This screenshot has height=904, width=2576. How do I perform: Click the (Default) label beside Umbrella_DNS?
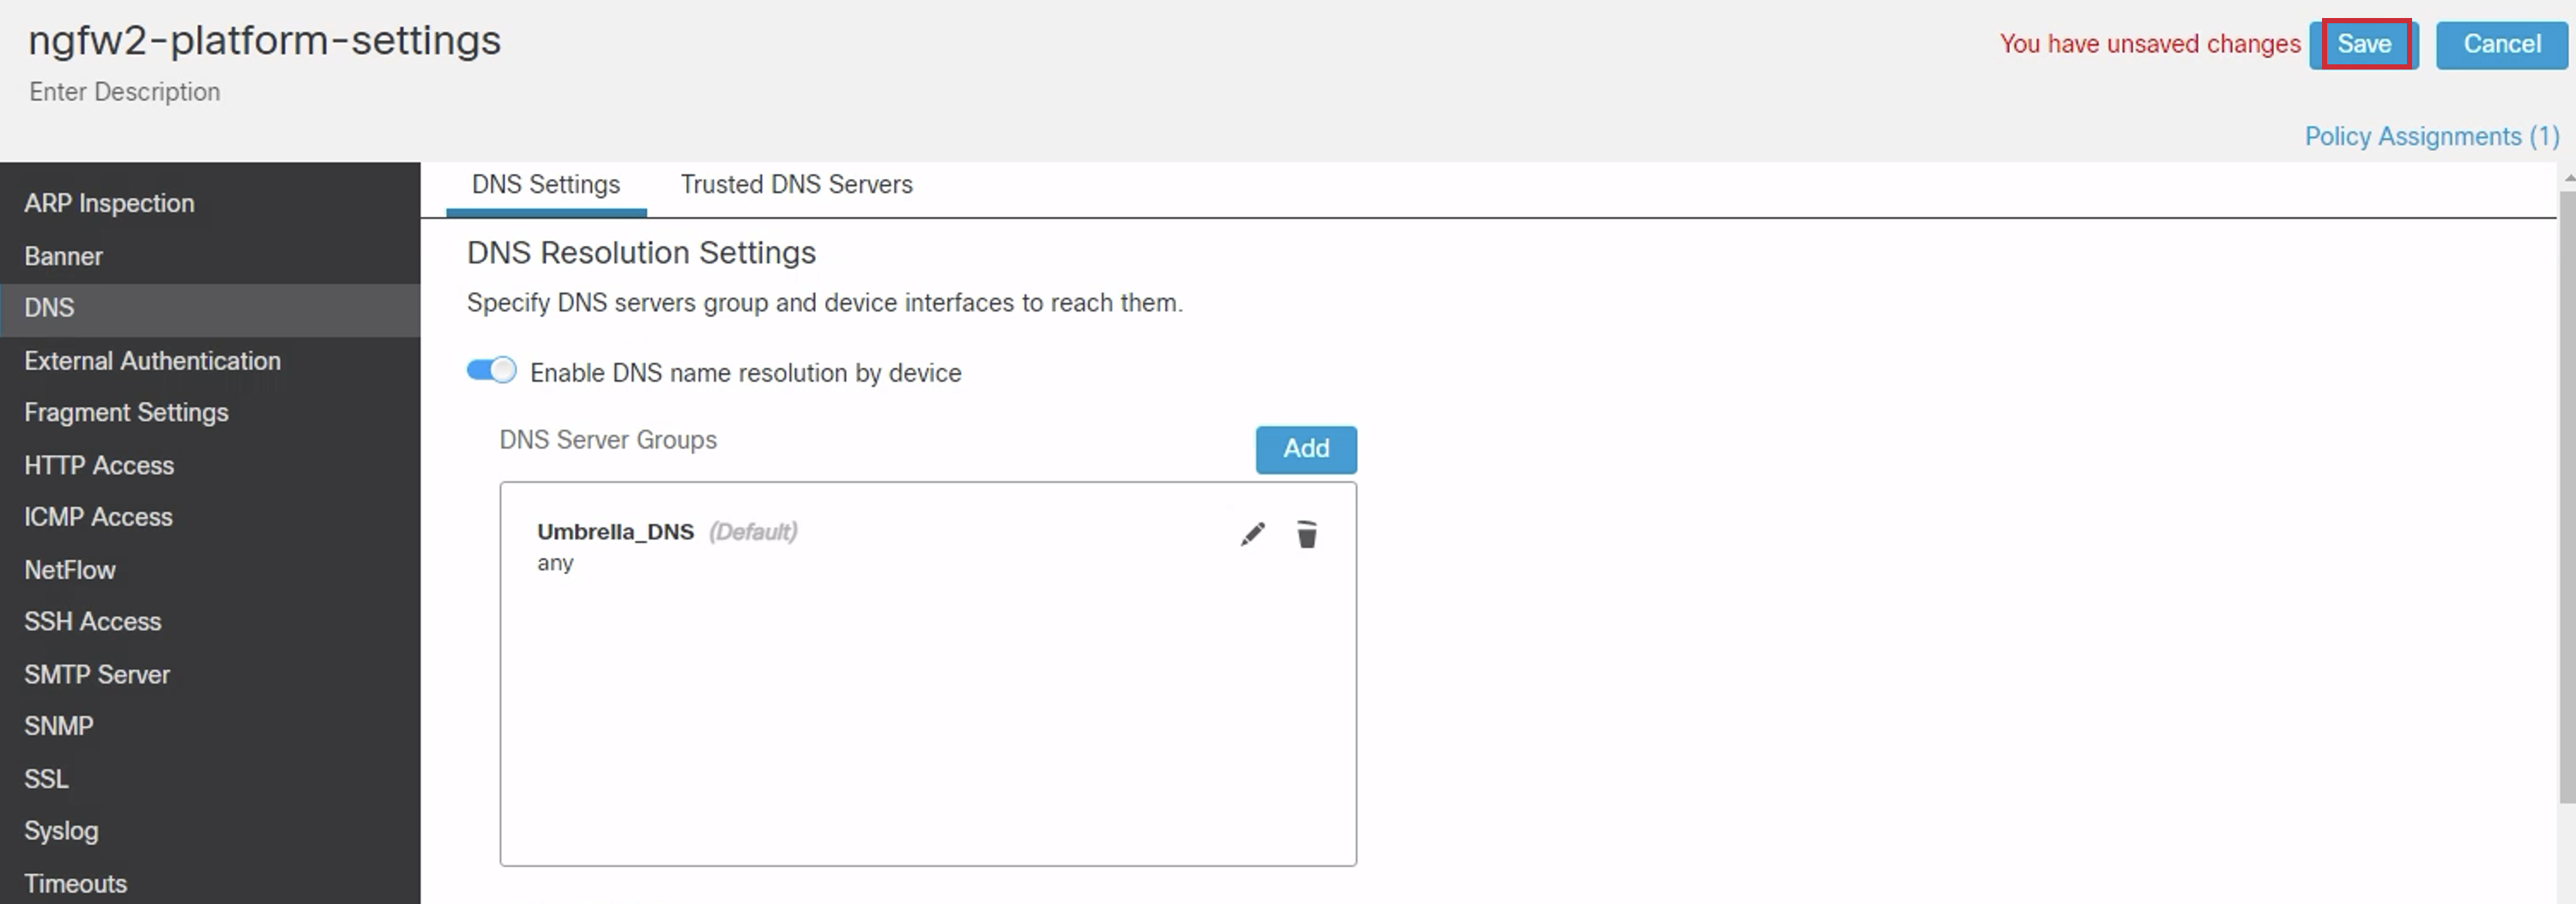tap(753, 532)
